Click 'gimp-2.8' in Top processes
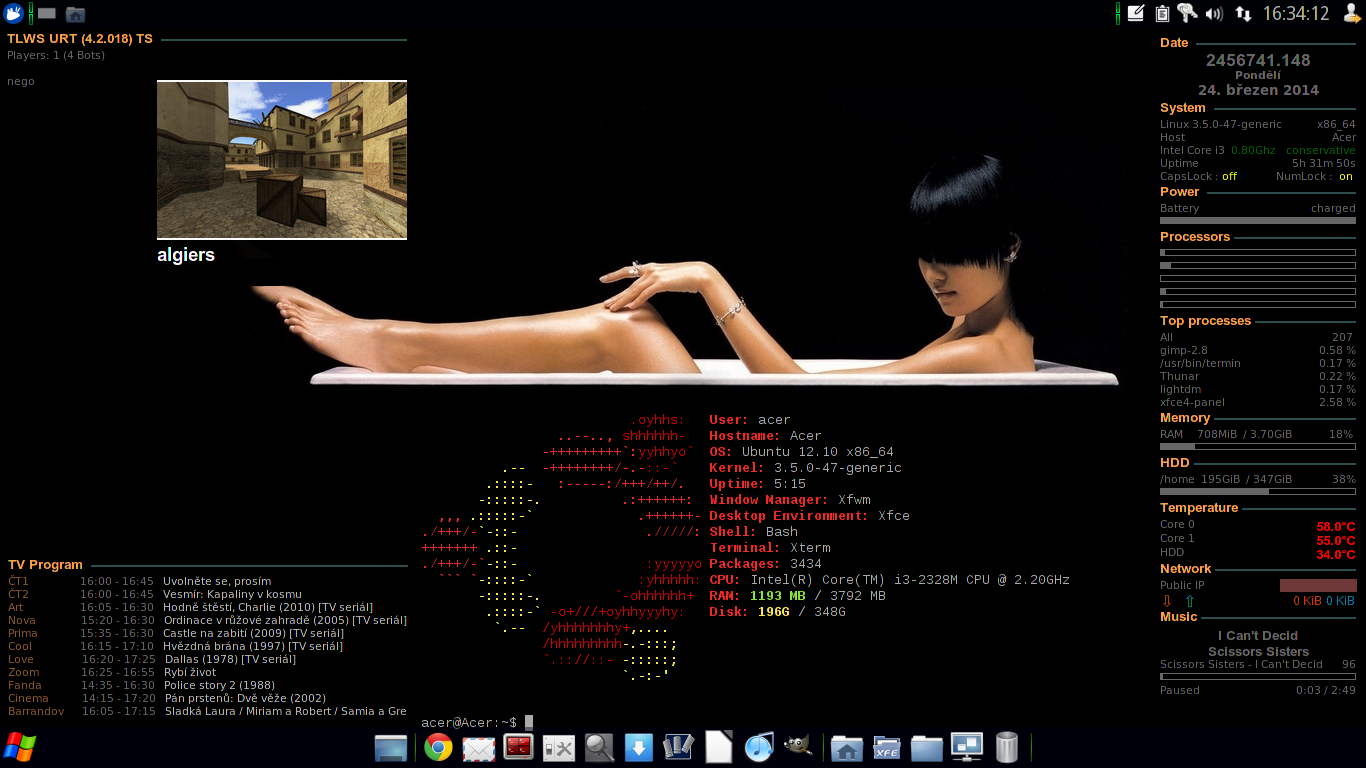Screen dimensions: 1366x768 click(x=1184, y=350)
